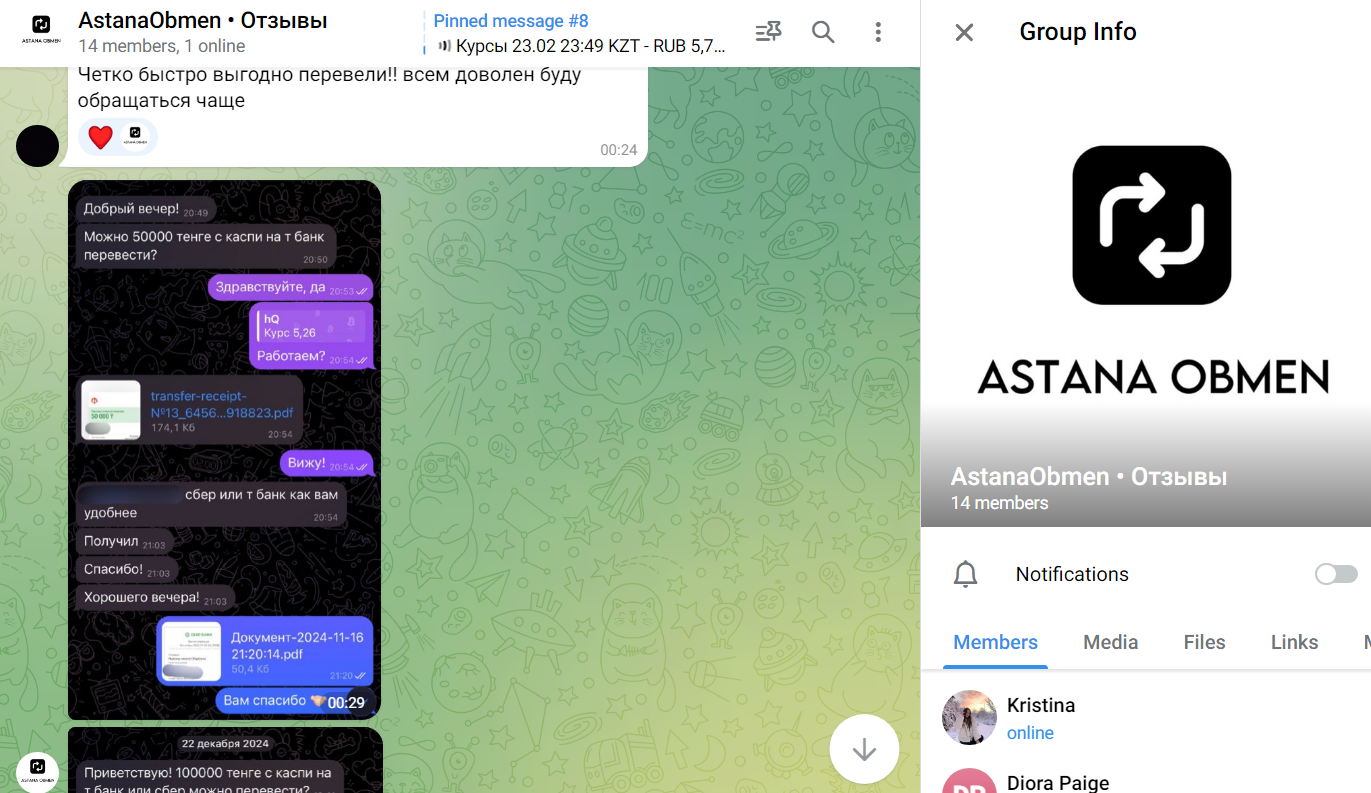Viewport: 1371px width, 793px height.
Task: Click the Group Info heading
Action: (1078, 32)
